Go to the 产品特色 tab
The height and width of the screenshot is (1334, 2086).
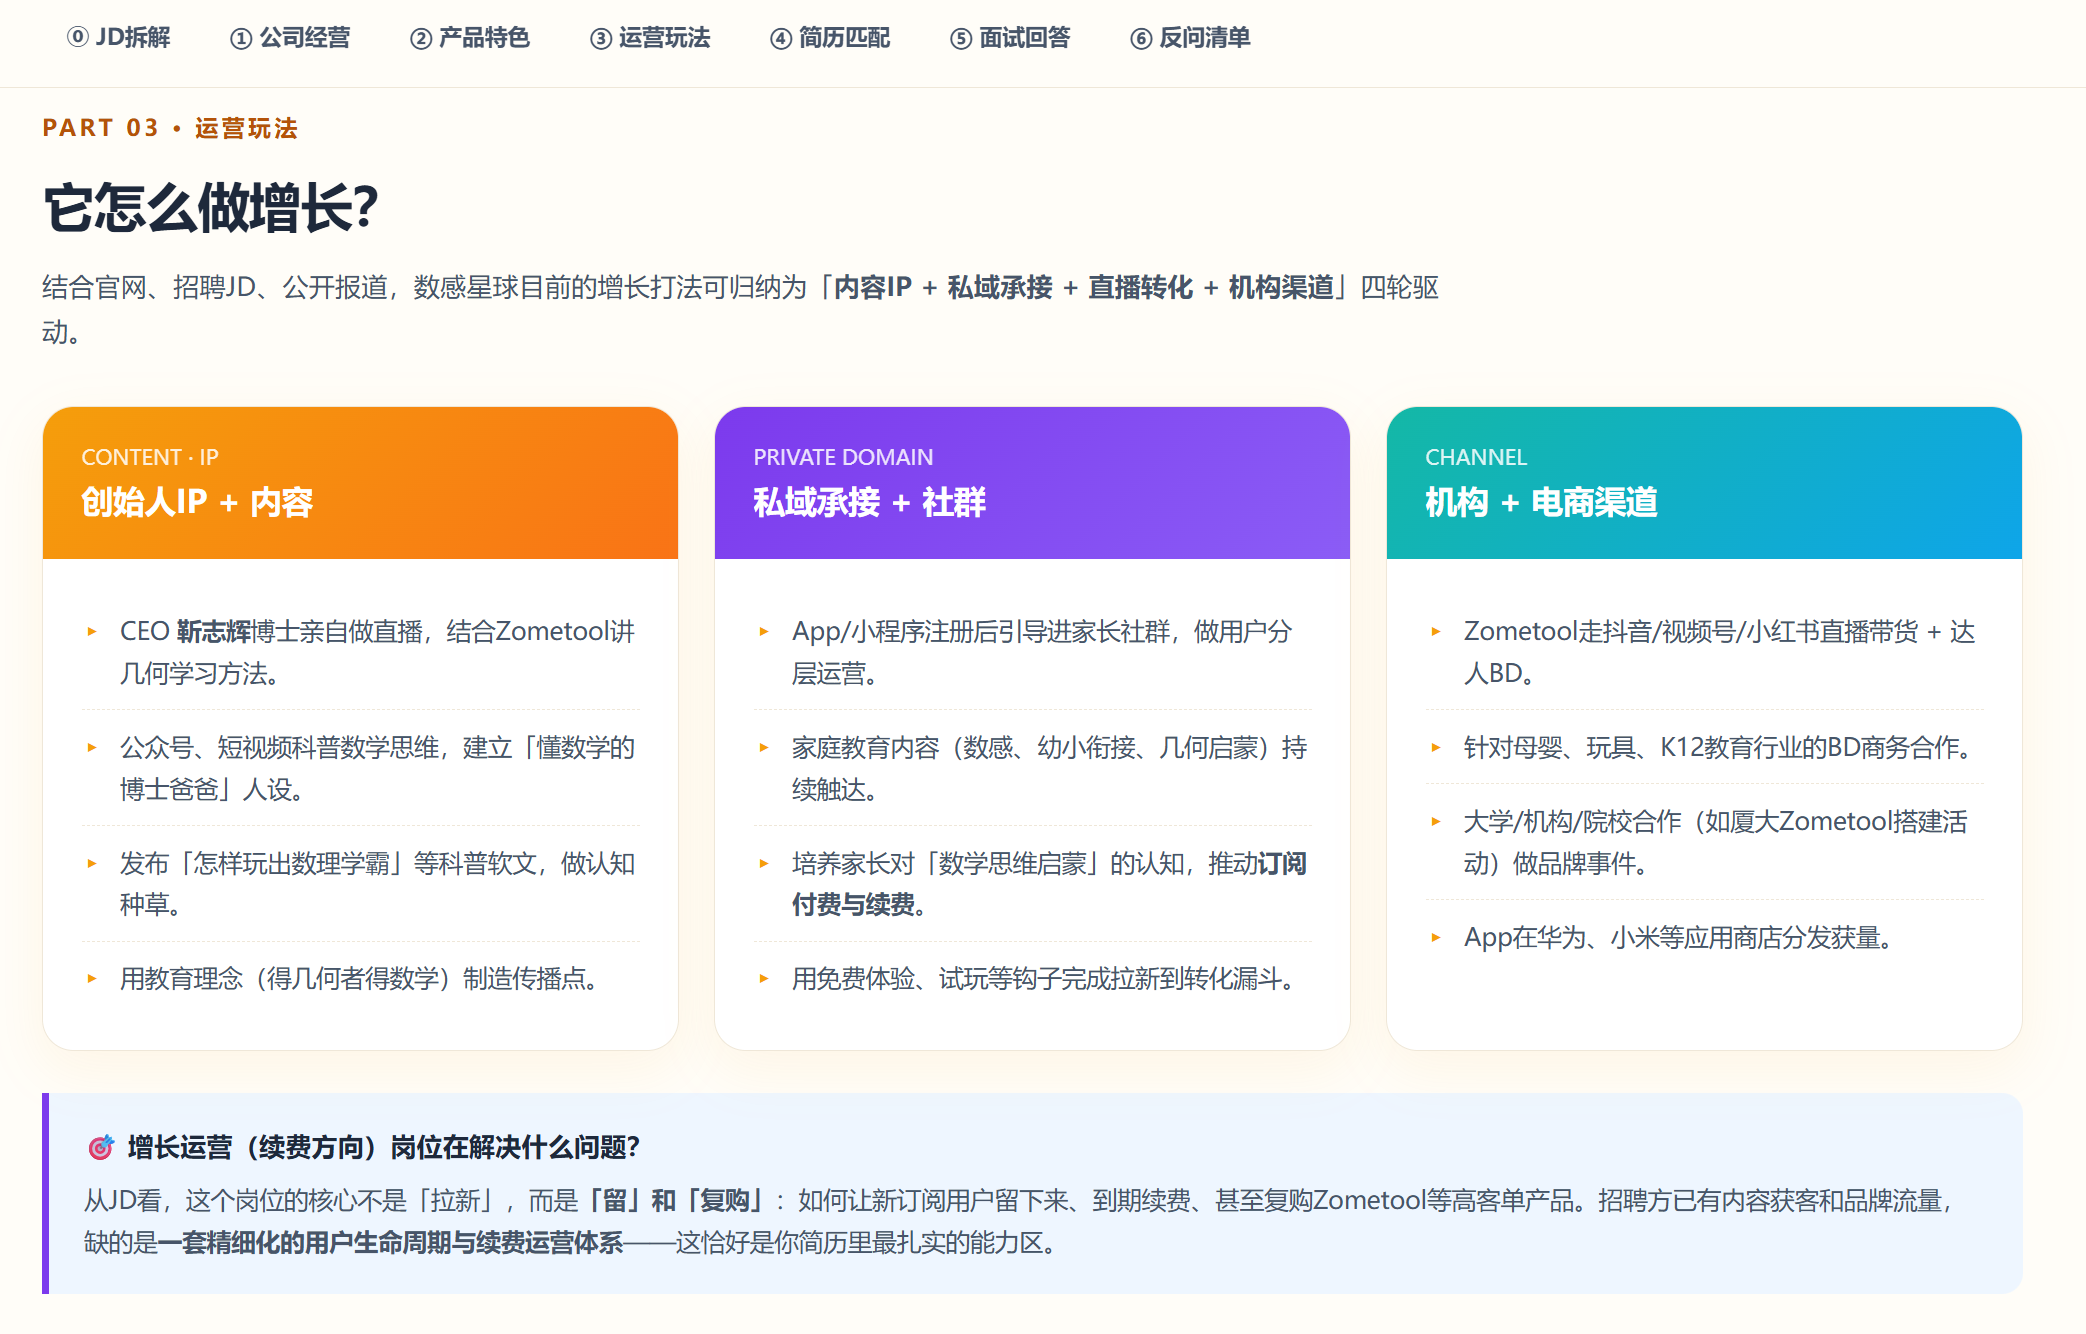(470, 38)
